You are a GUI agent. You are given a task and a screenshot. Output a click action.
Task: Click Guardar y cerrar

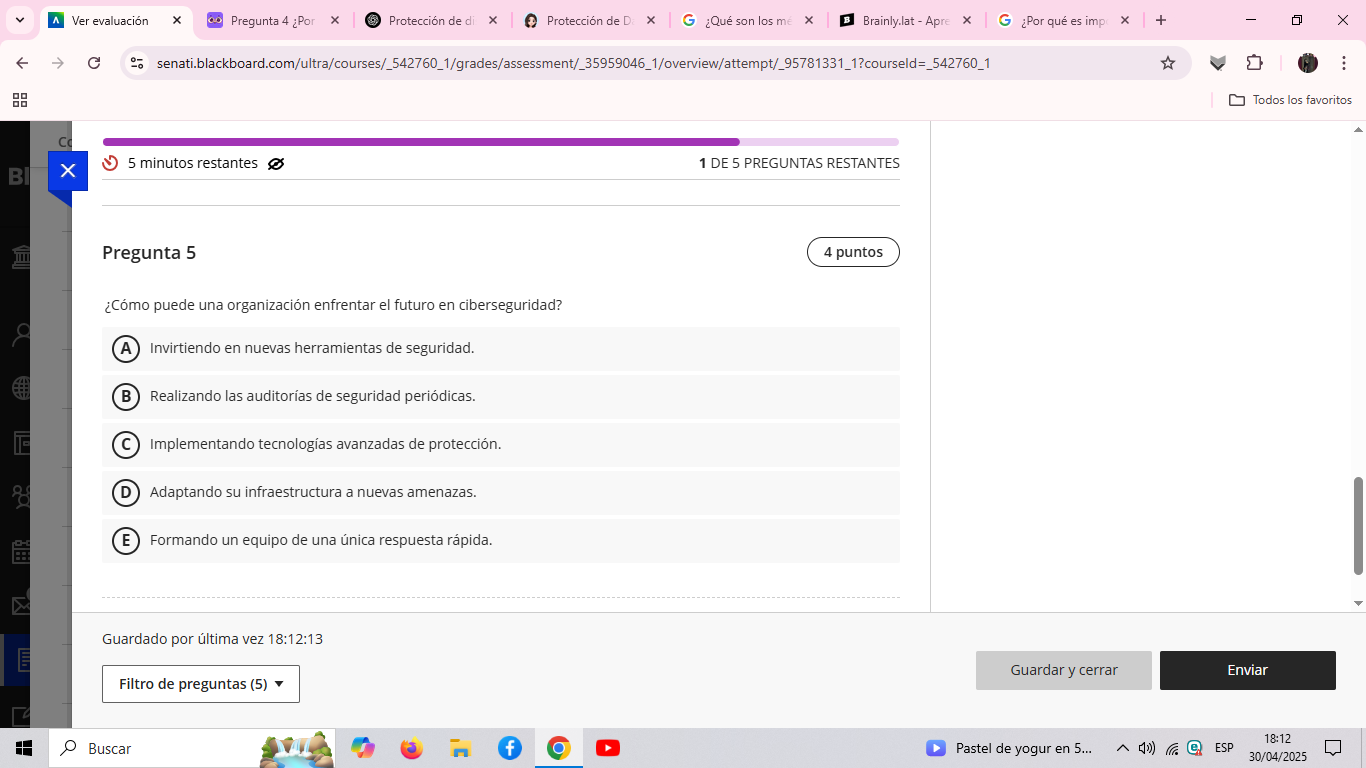pos(1063,670)
